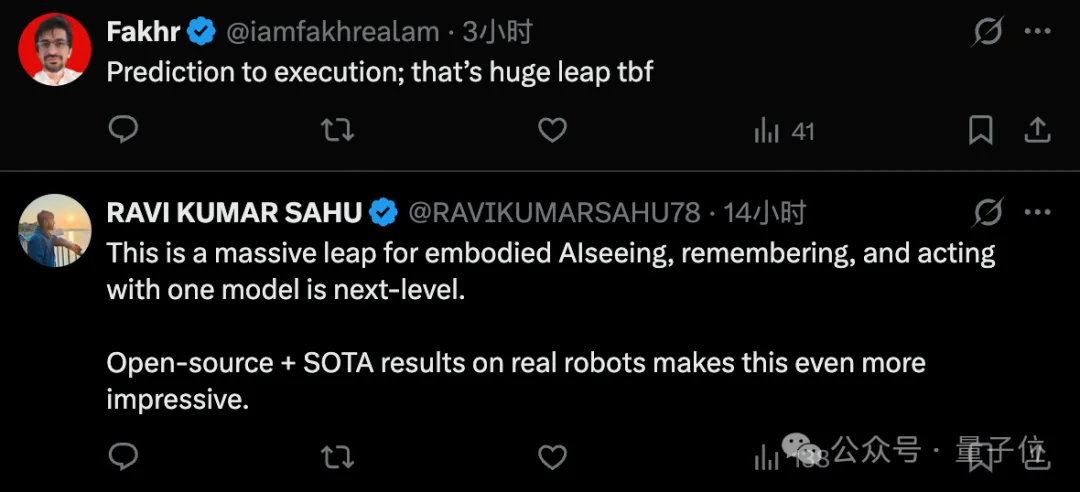Image resolution: width=1080 pixels, height=492 pixels.
Task: Click the 3小时 timestamp
Action: click(x=496, y=32)
